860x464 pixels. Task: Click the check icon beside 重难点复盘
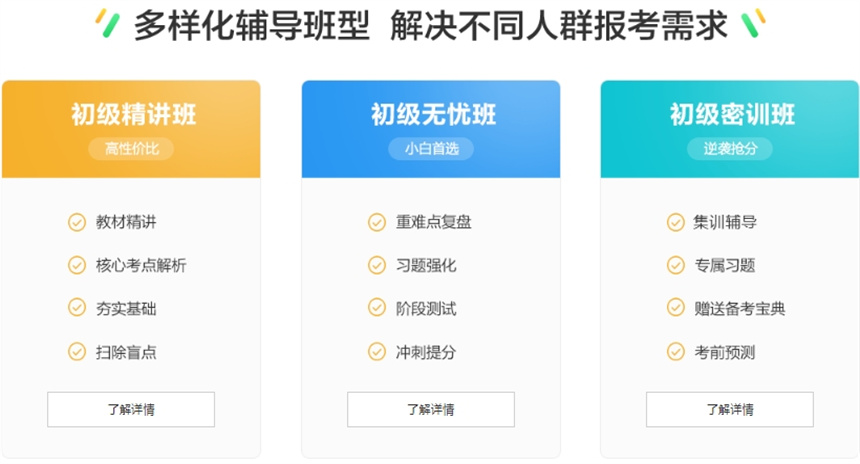377,222
